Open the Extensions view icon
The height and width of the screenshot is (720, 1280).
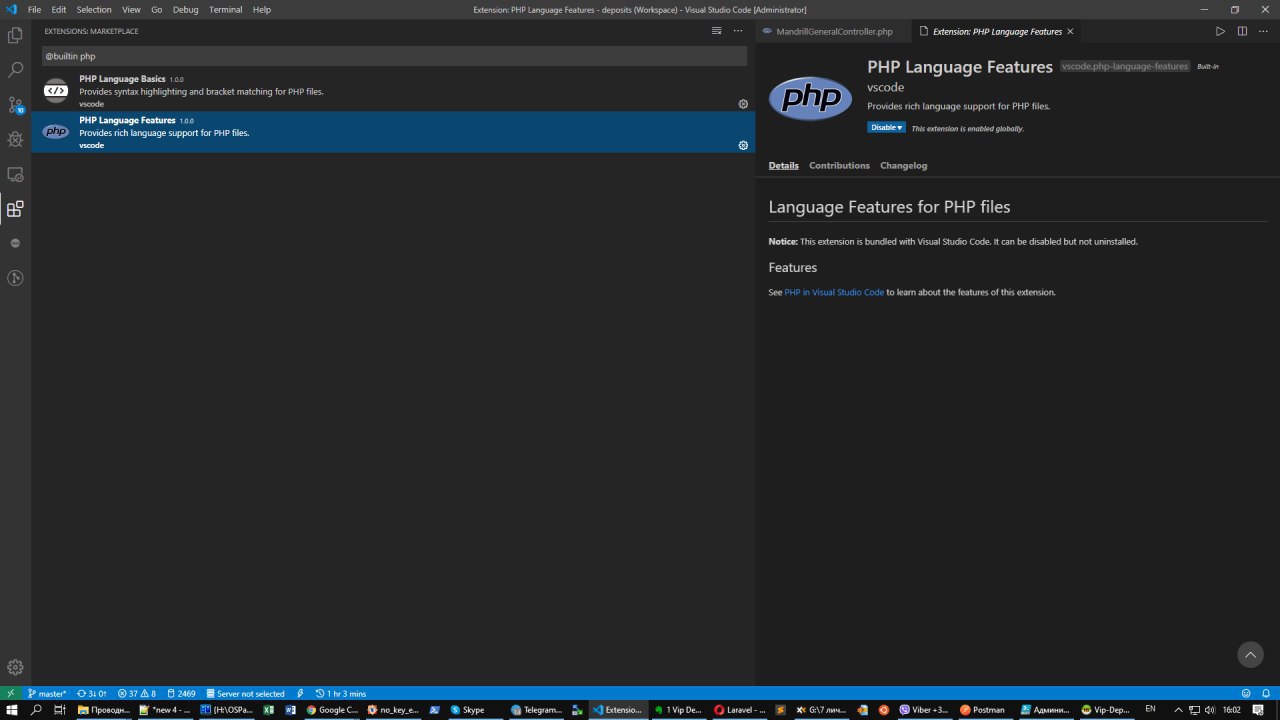[15, 209]
